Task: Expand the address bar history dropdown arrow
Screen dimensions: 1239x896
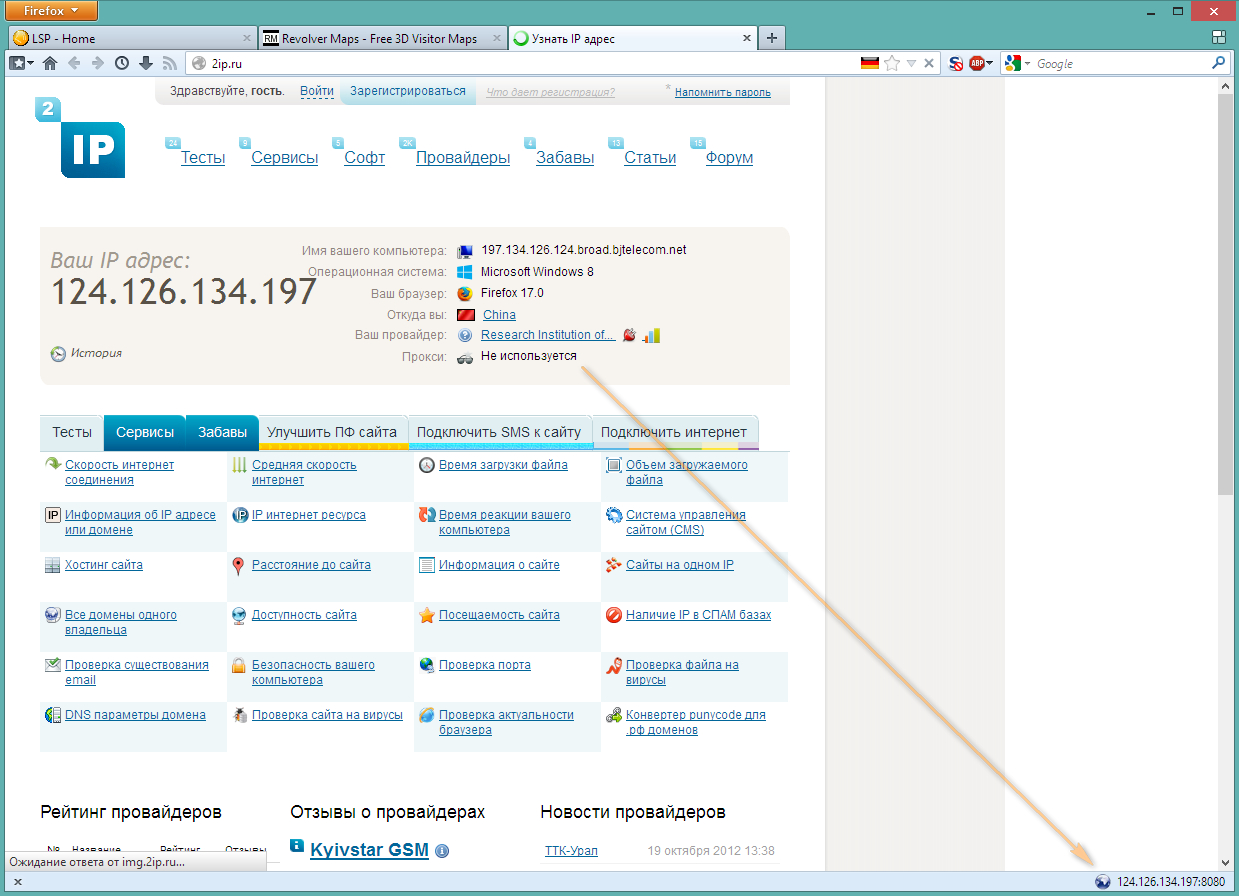Action: tap(911, 63)
